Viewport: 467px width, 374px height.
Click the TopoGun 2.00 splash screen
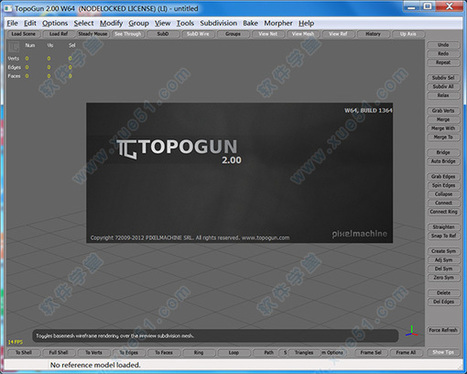pos(239,173)
